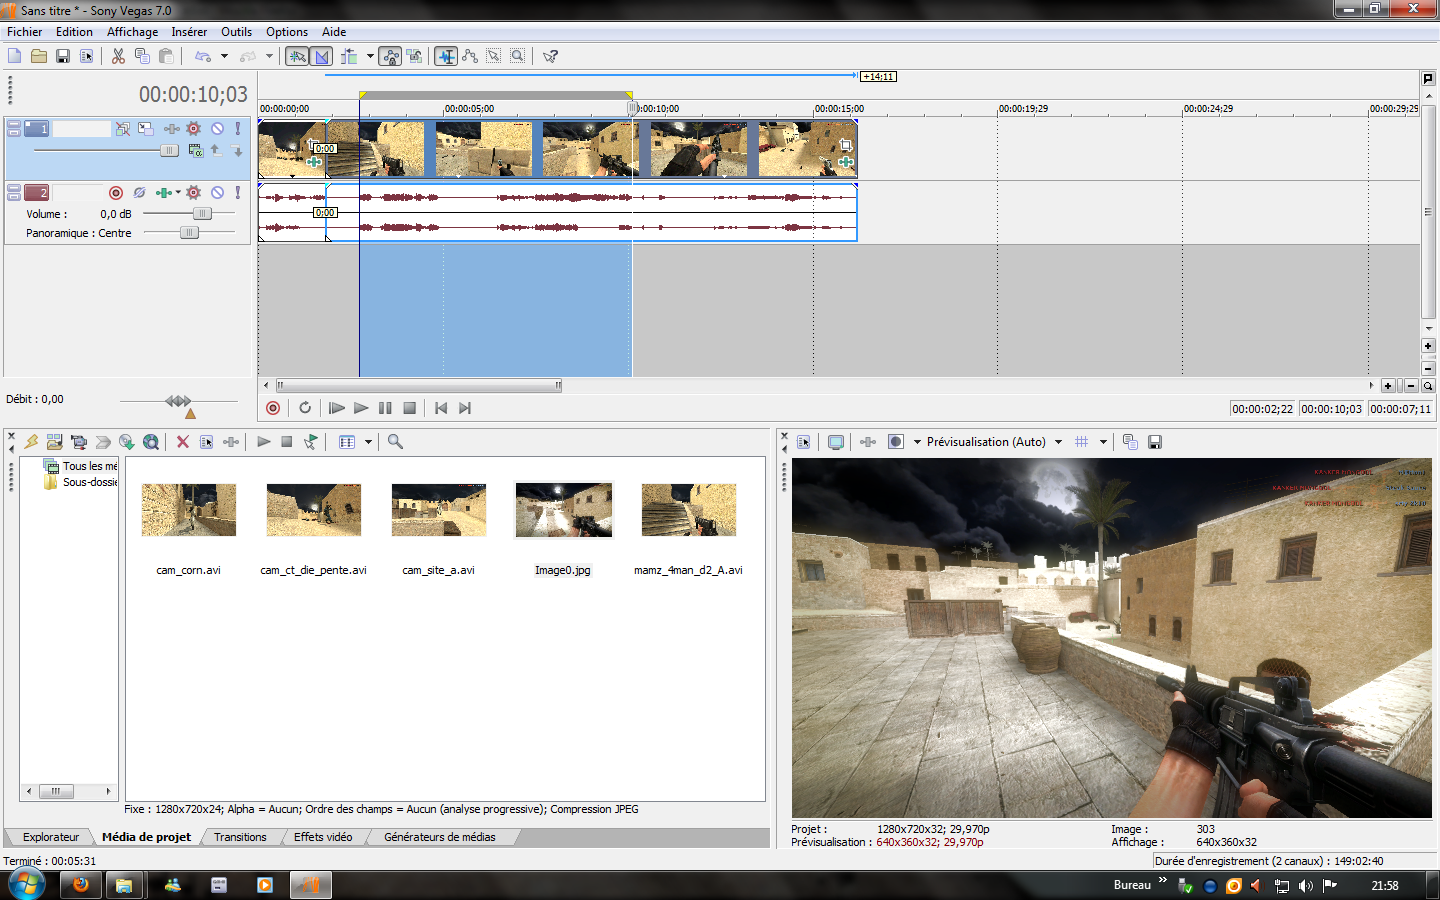Switch to Générateurs de médias tab
Viewport: 1440px width, 900px height.
(440, 837)
